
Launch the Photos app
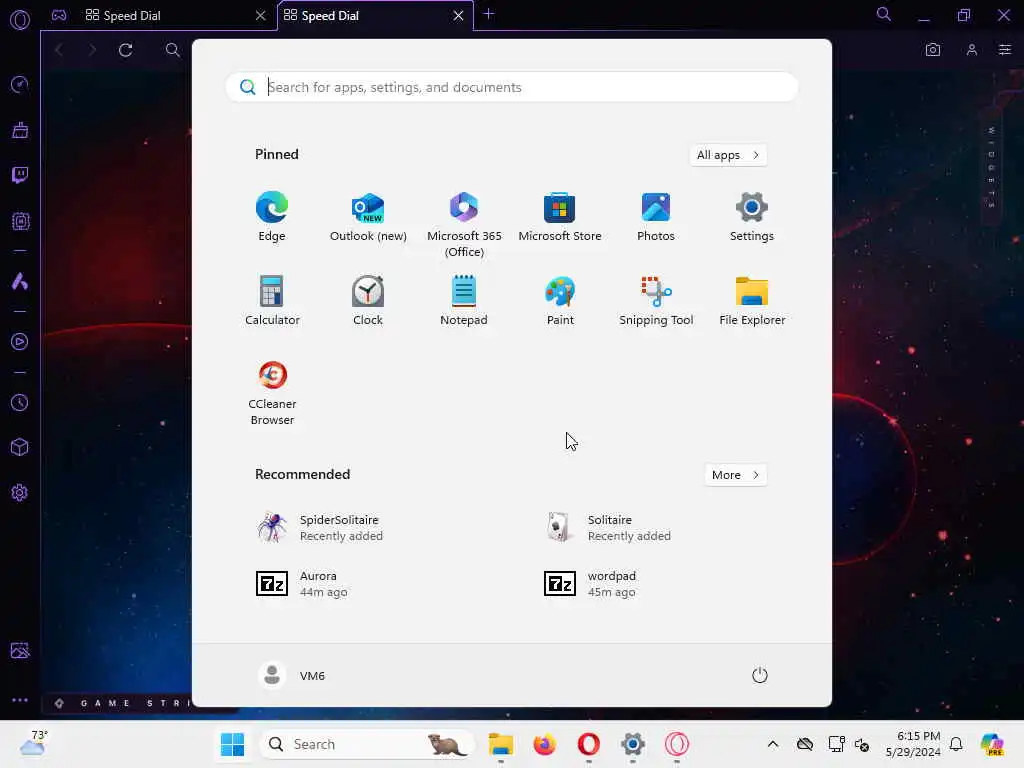pyautogui.click(x=656, y=217)
